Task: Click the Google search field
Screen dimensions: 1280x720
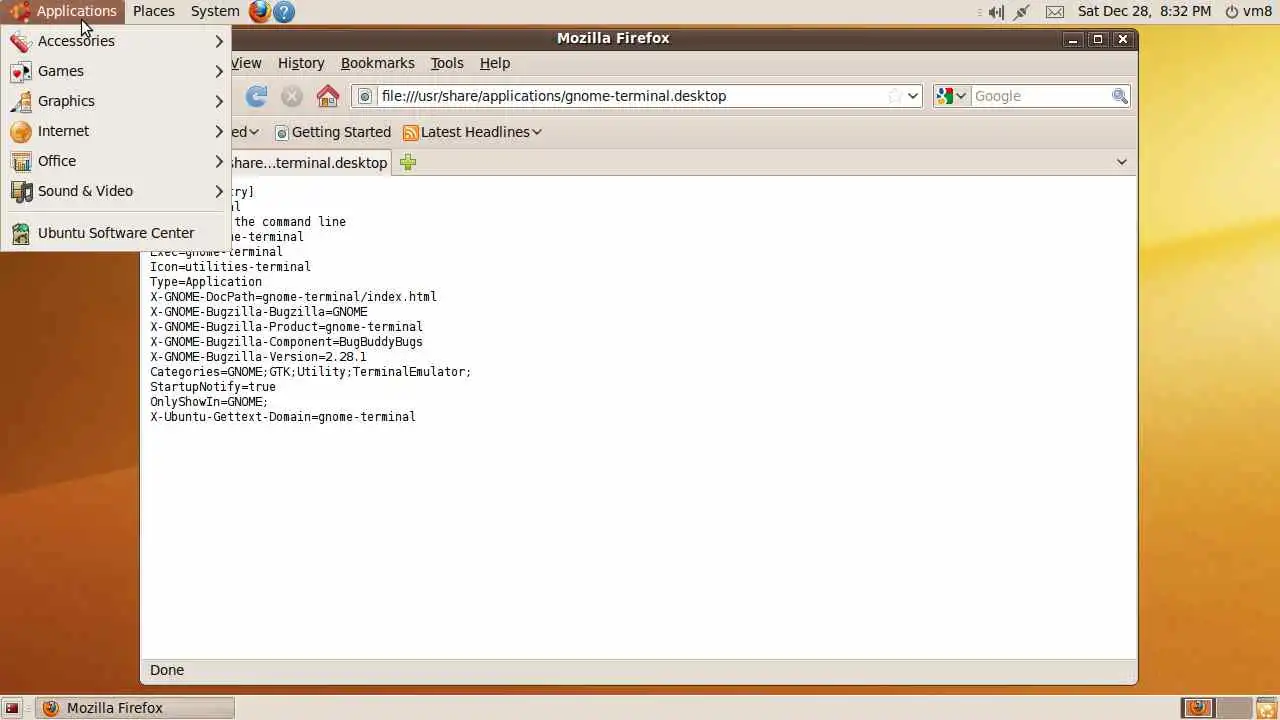Action: [x=1040, y=96]
